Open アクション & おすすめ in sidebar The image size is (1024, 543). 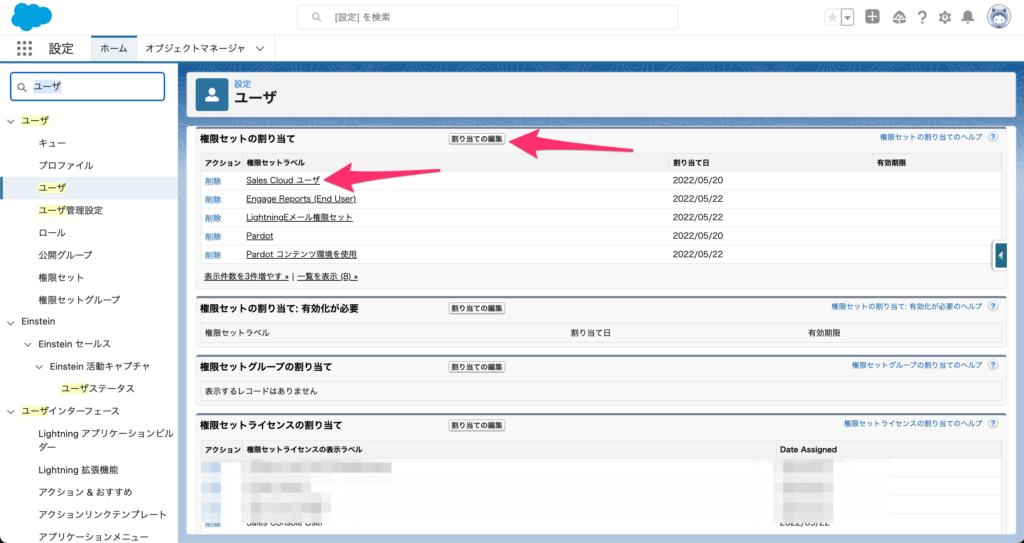[x=86, y=492]
